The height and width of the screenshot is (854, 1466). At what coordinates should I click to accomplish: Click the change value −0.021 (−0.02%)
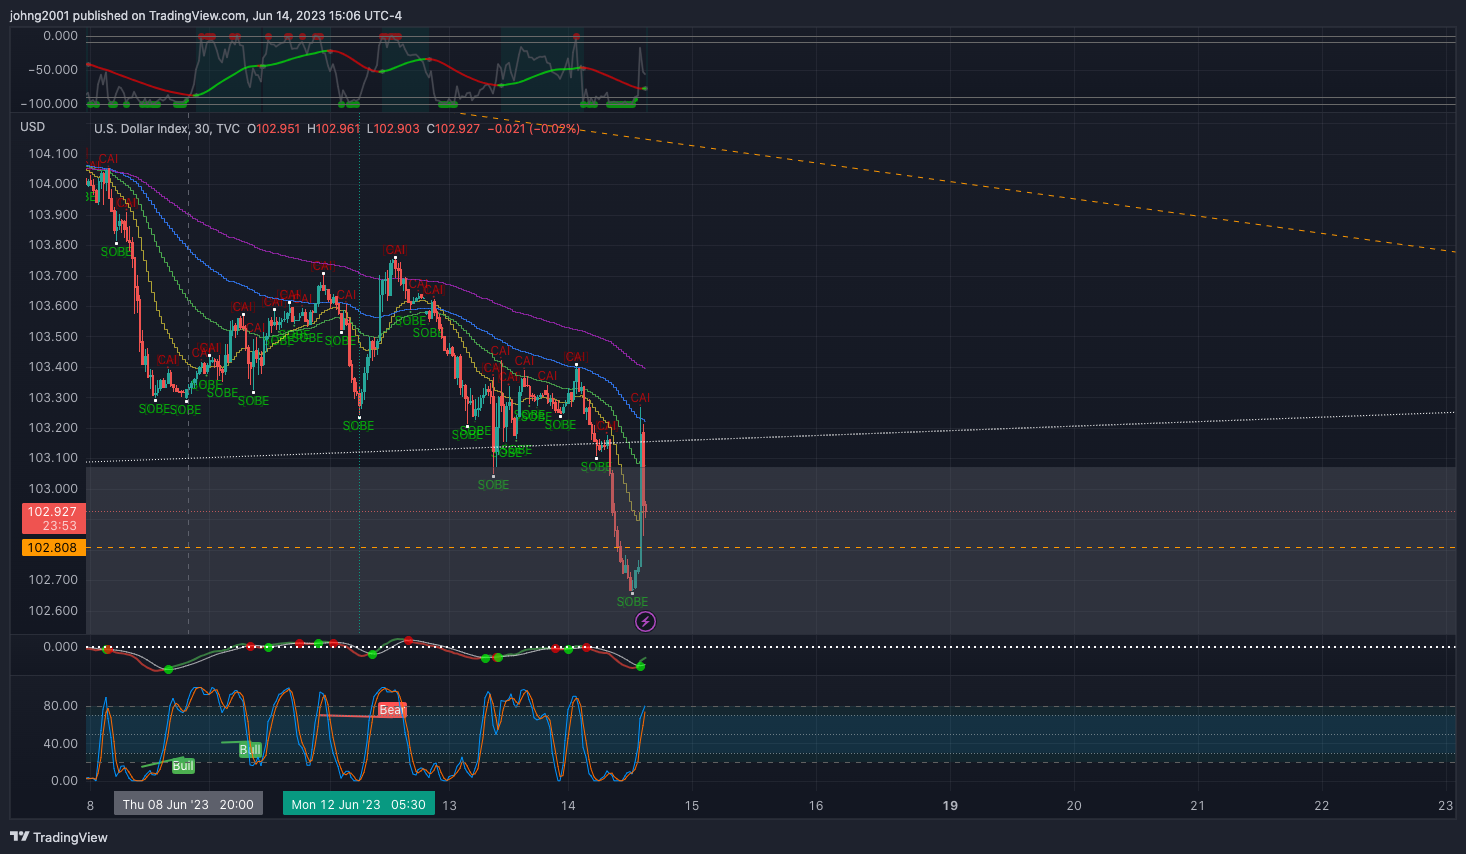[534, 129]
